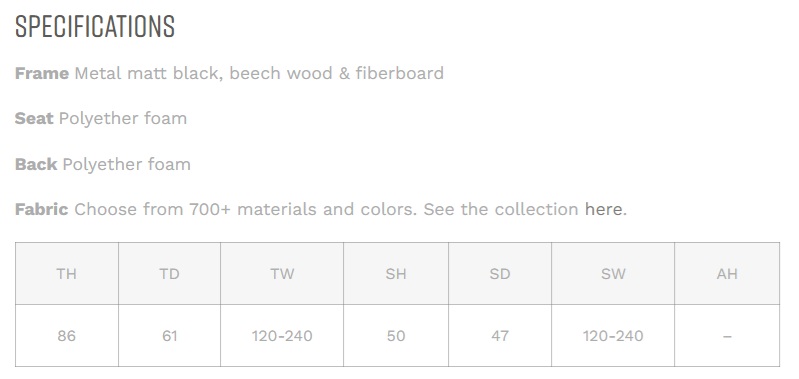
Task: Select the TW column header
Action: 282,274
